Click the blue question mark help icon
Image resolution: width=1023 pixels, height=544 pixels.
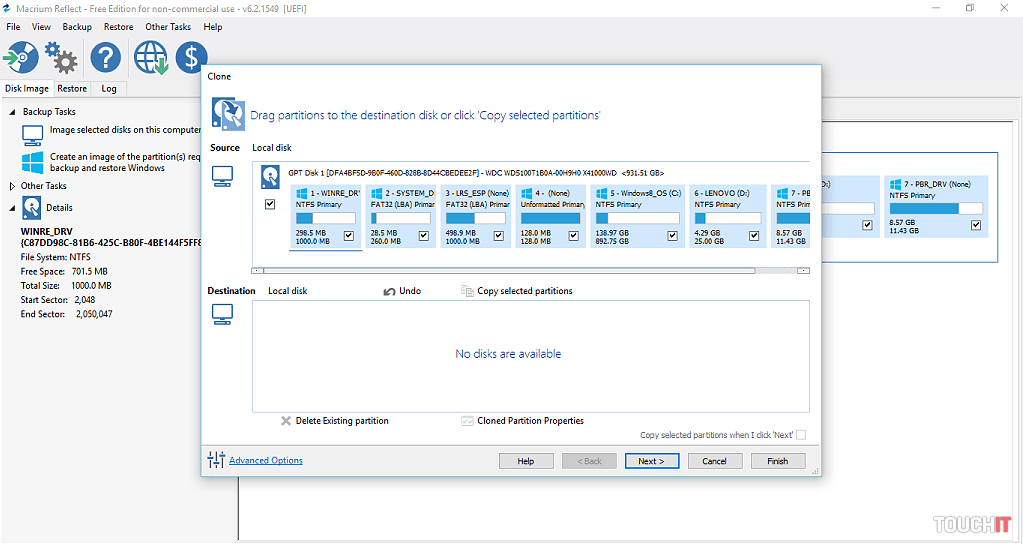coord(105,58)
